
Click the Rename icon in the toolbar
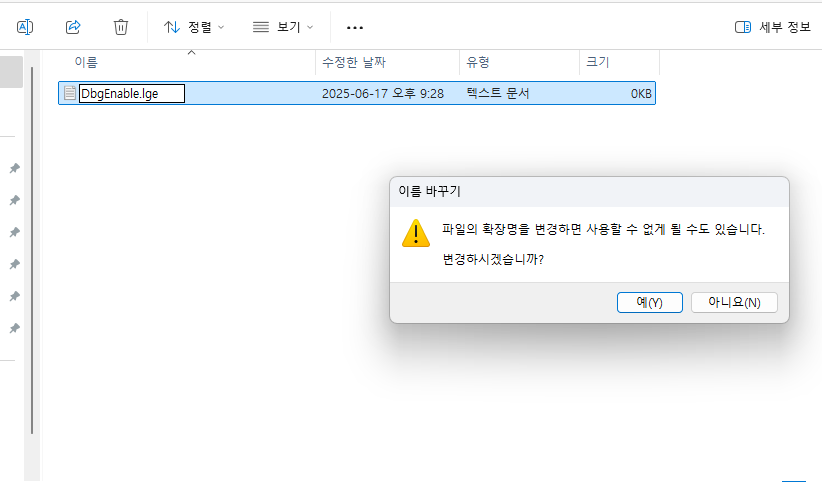click(x=25, y=27)
